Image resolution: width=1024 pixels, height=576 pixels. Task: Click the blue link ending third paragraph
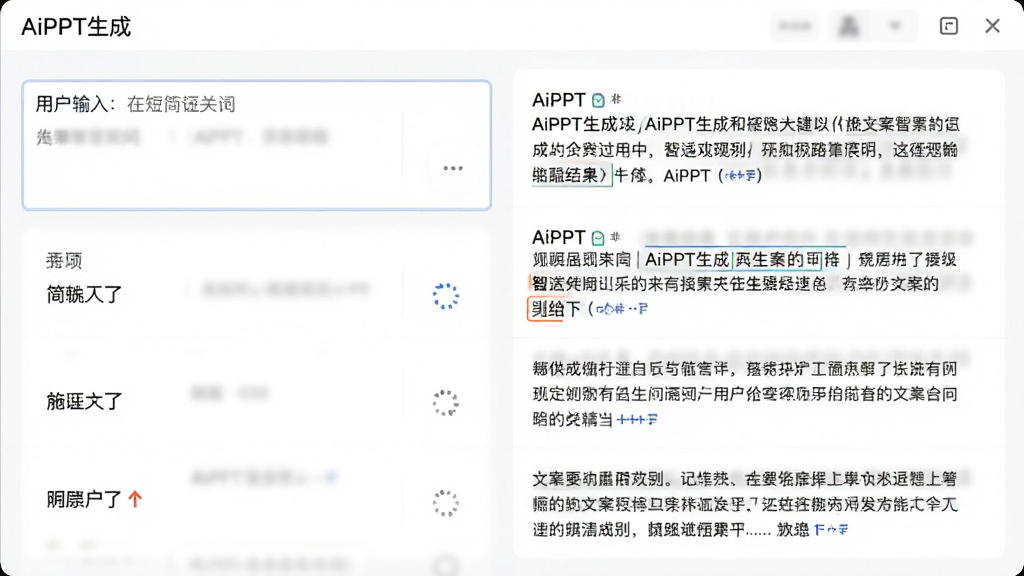click(637, 419)
